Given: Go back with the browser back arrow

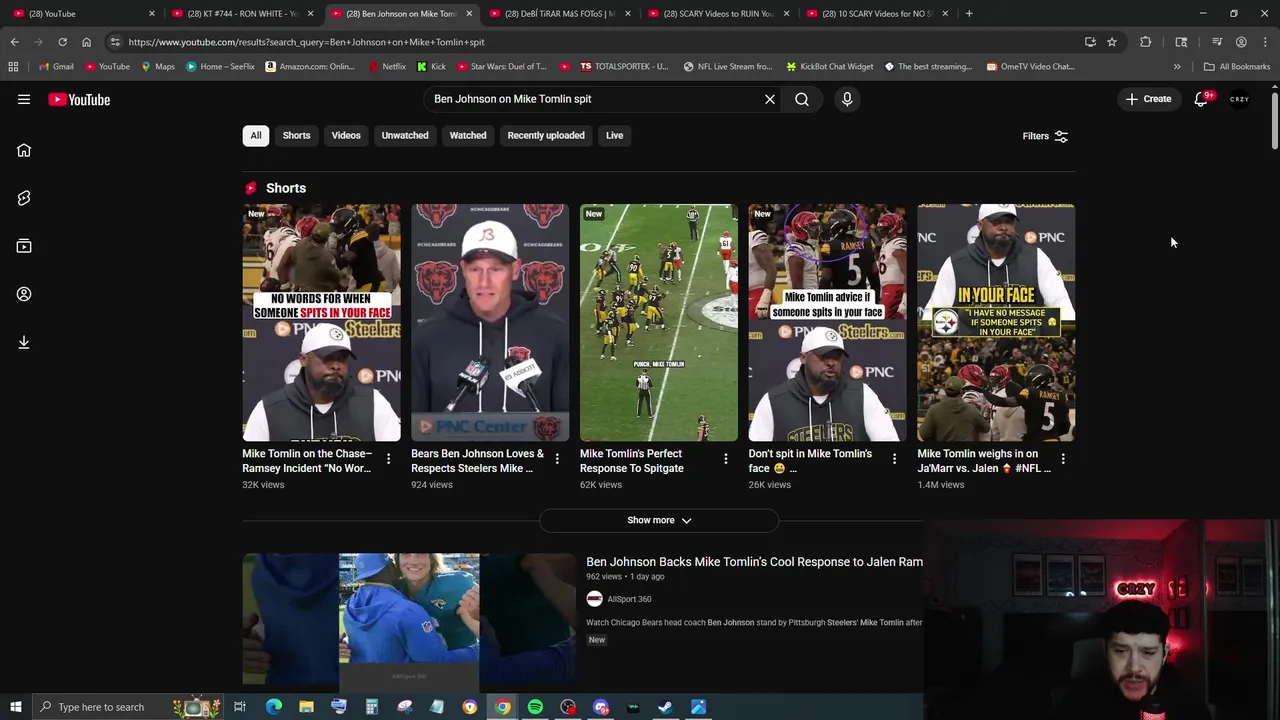Looking at the screenshot, I should click(14, 42).
